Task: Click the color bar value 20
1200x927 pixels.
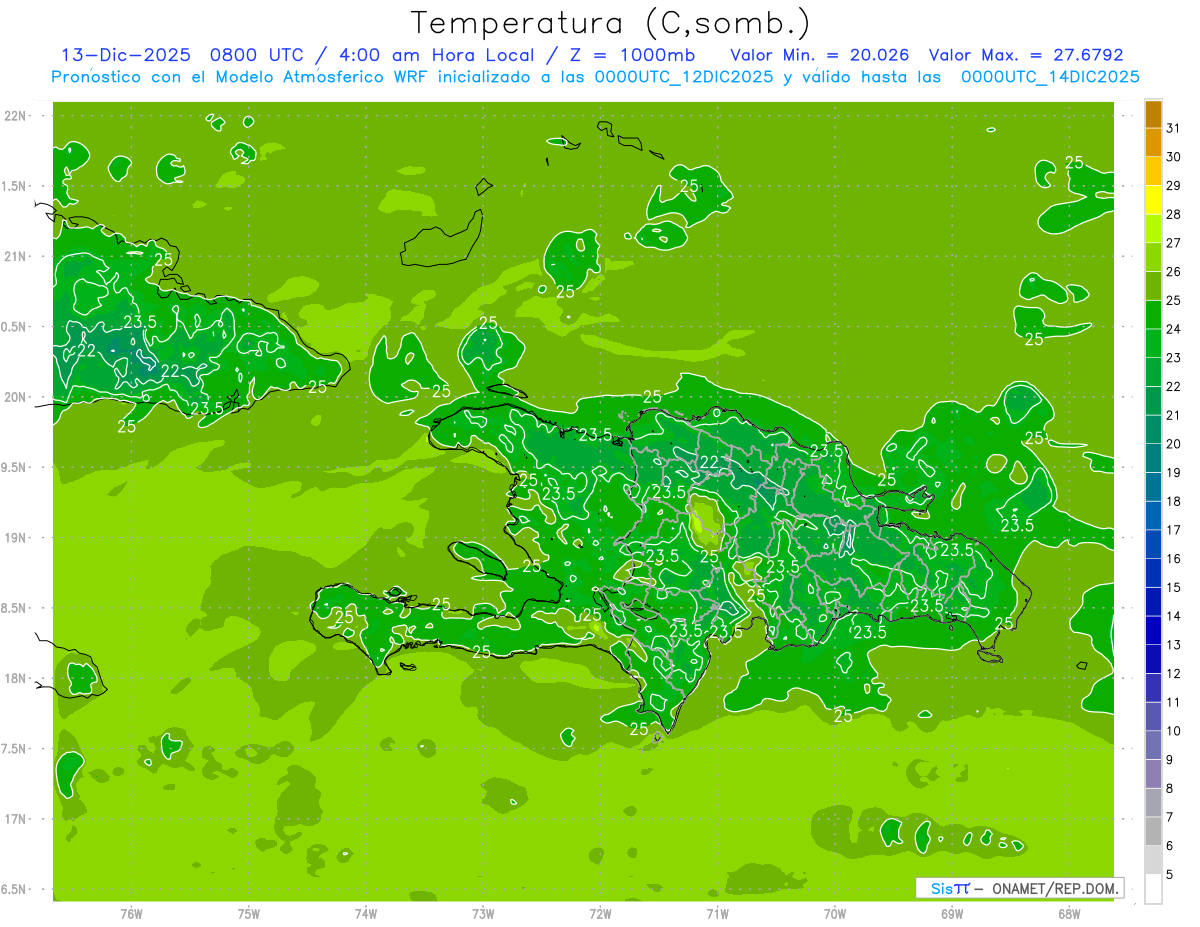Action: point(1173,444)
